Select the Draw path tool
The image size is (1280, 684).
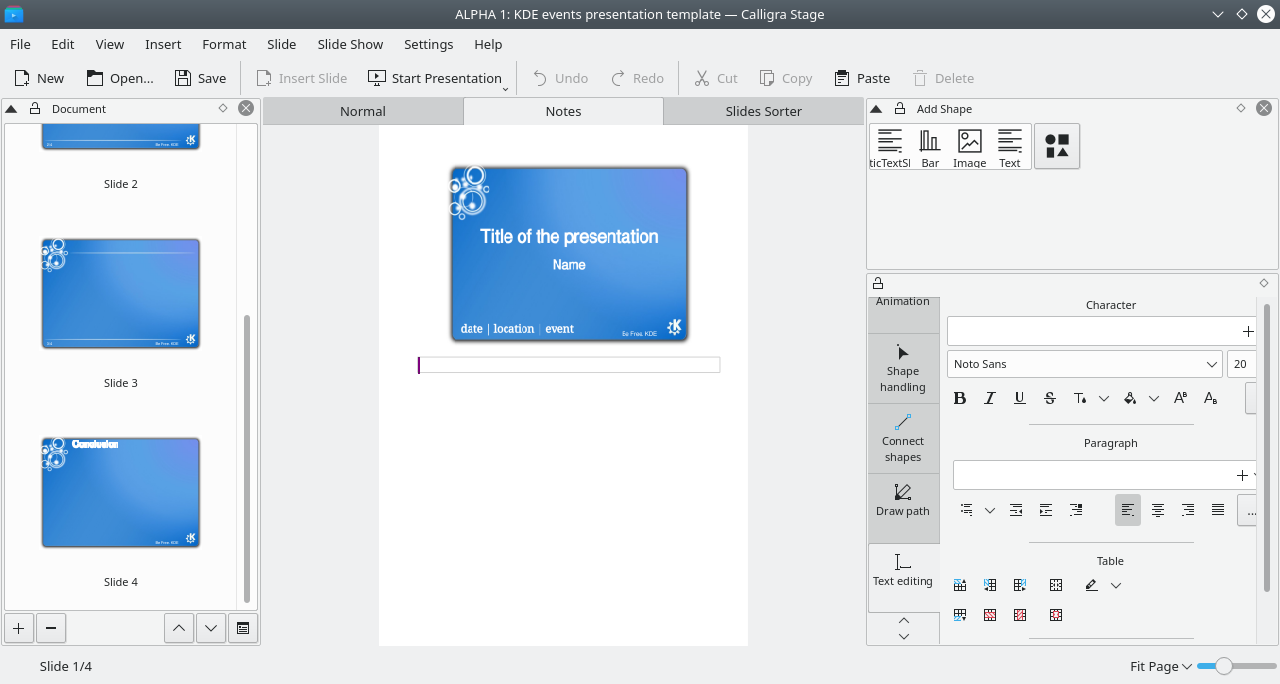pos(903,500)
